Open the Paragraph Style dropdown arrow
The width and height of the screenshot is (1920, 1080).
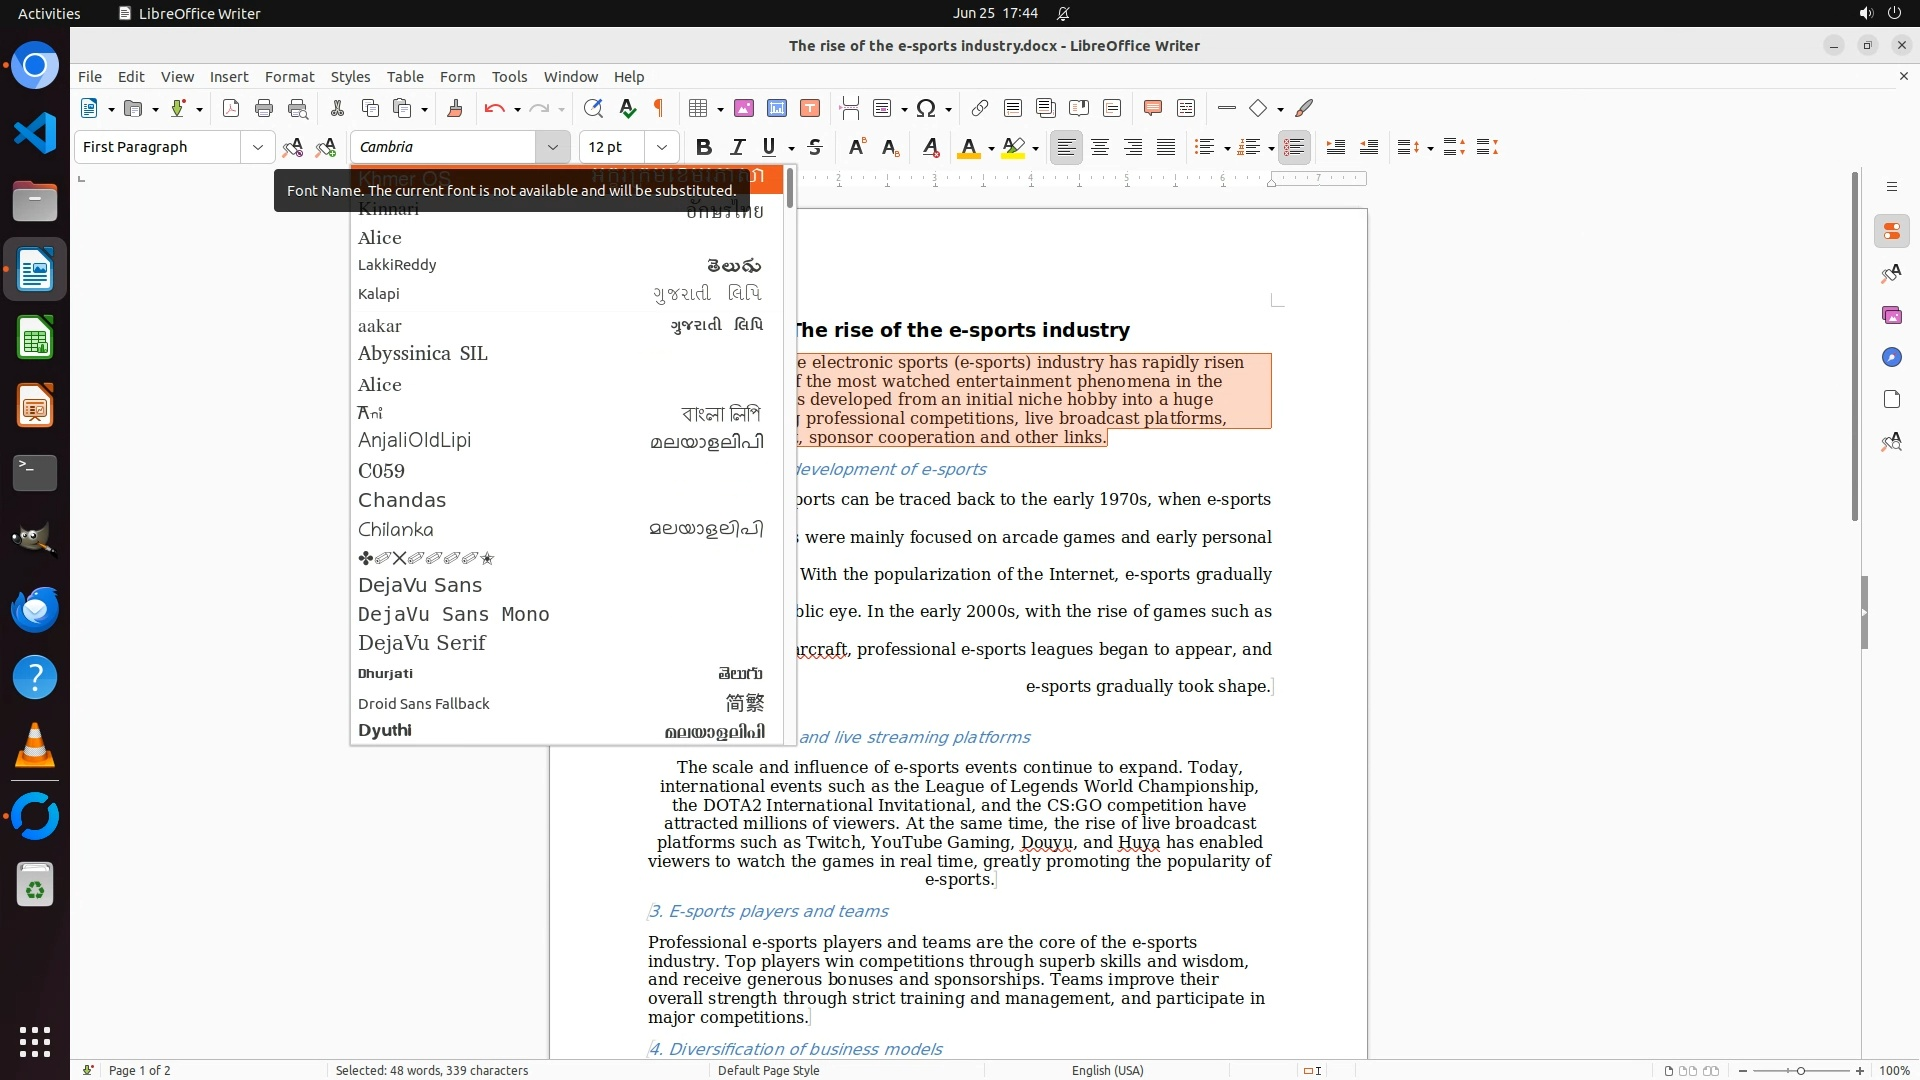[257, 147]
